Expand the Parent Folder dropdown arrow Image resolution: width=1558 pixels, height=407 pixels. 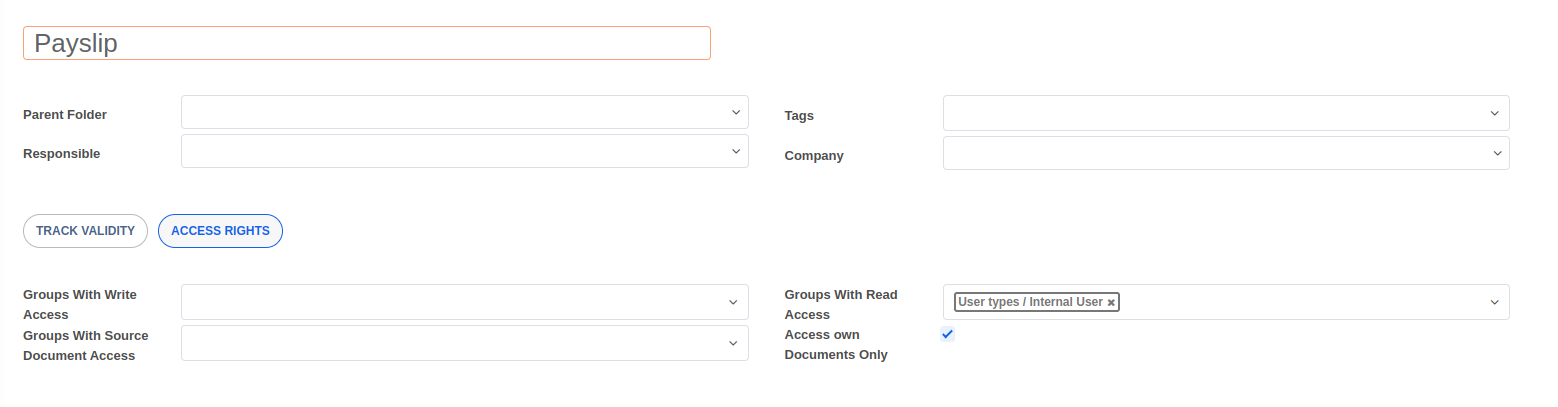[736, 112]
